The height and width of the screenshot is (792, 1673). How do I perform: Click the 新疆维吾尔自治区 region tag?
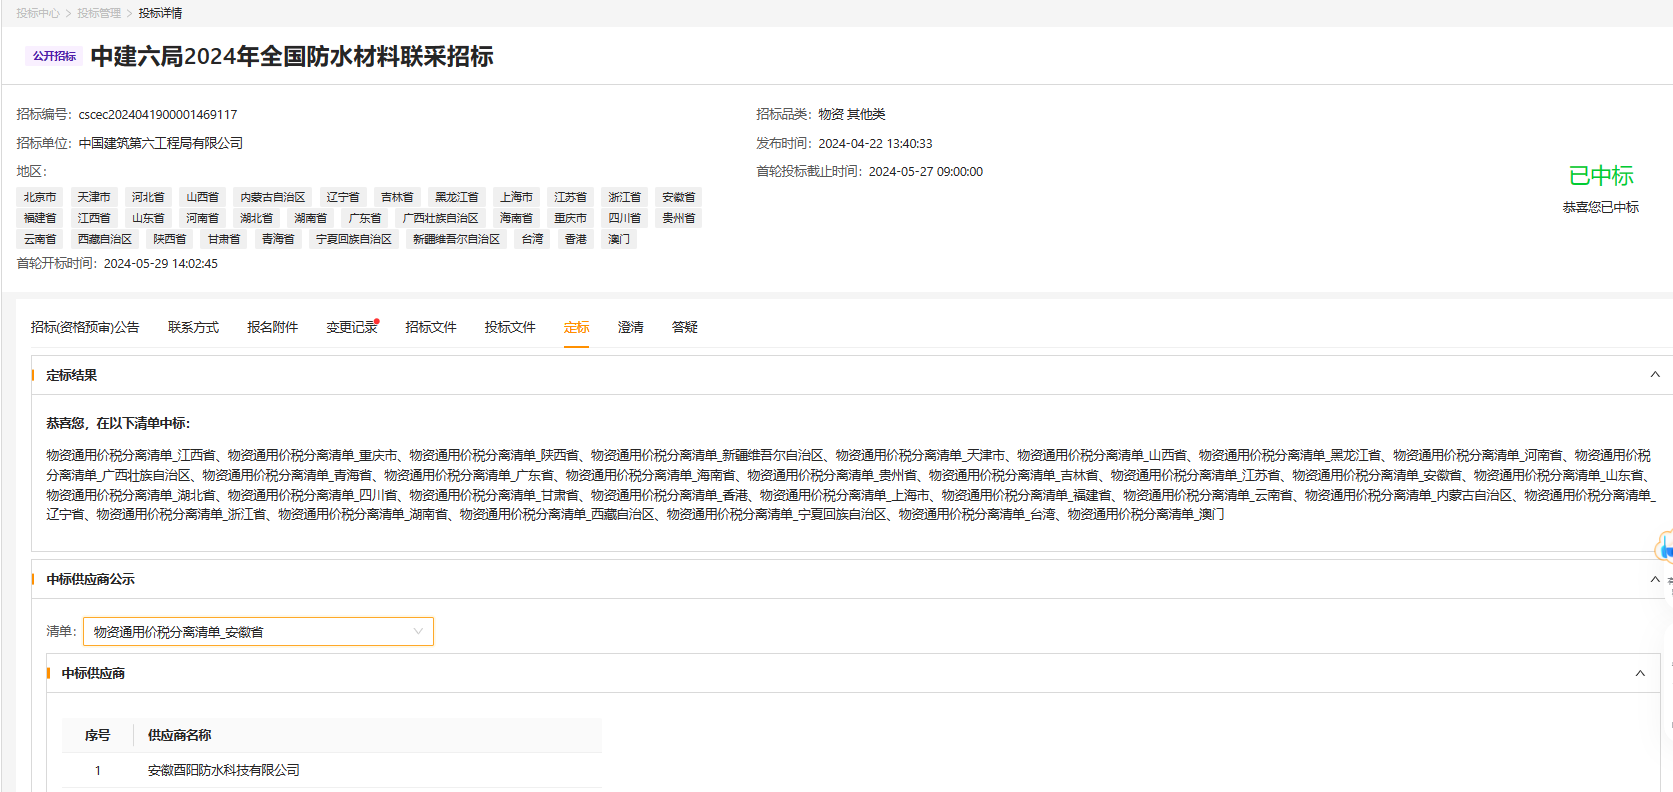(457, 239)
